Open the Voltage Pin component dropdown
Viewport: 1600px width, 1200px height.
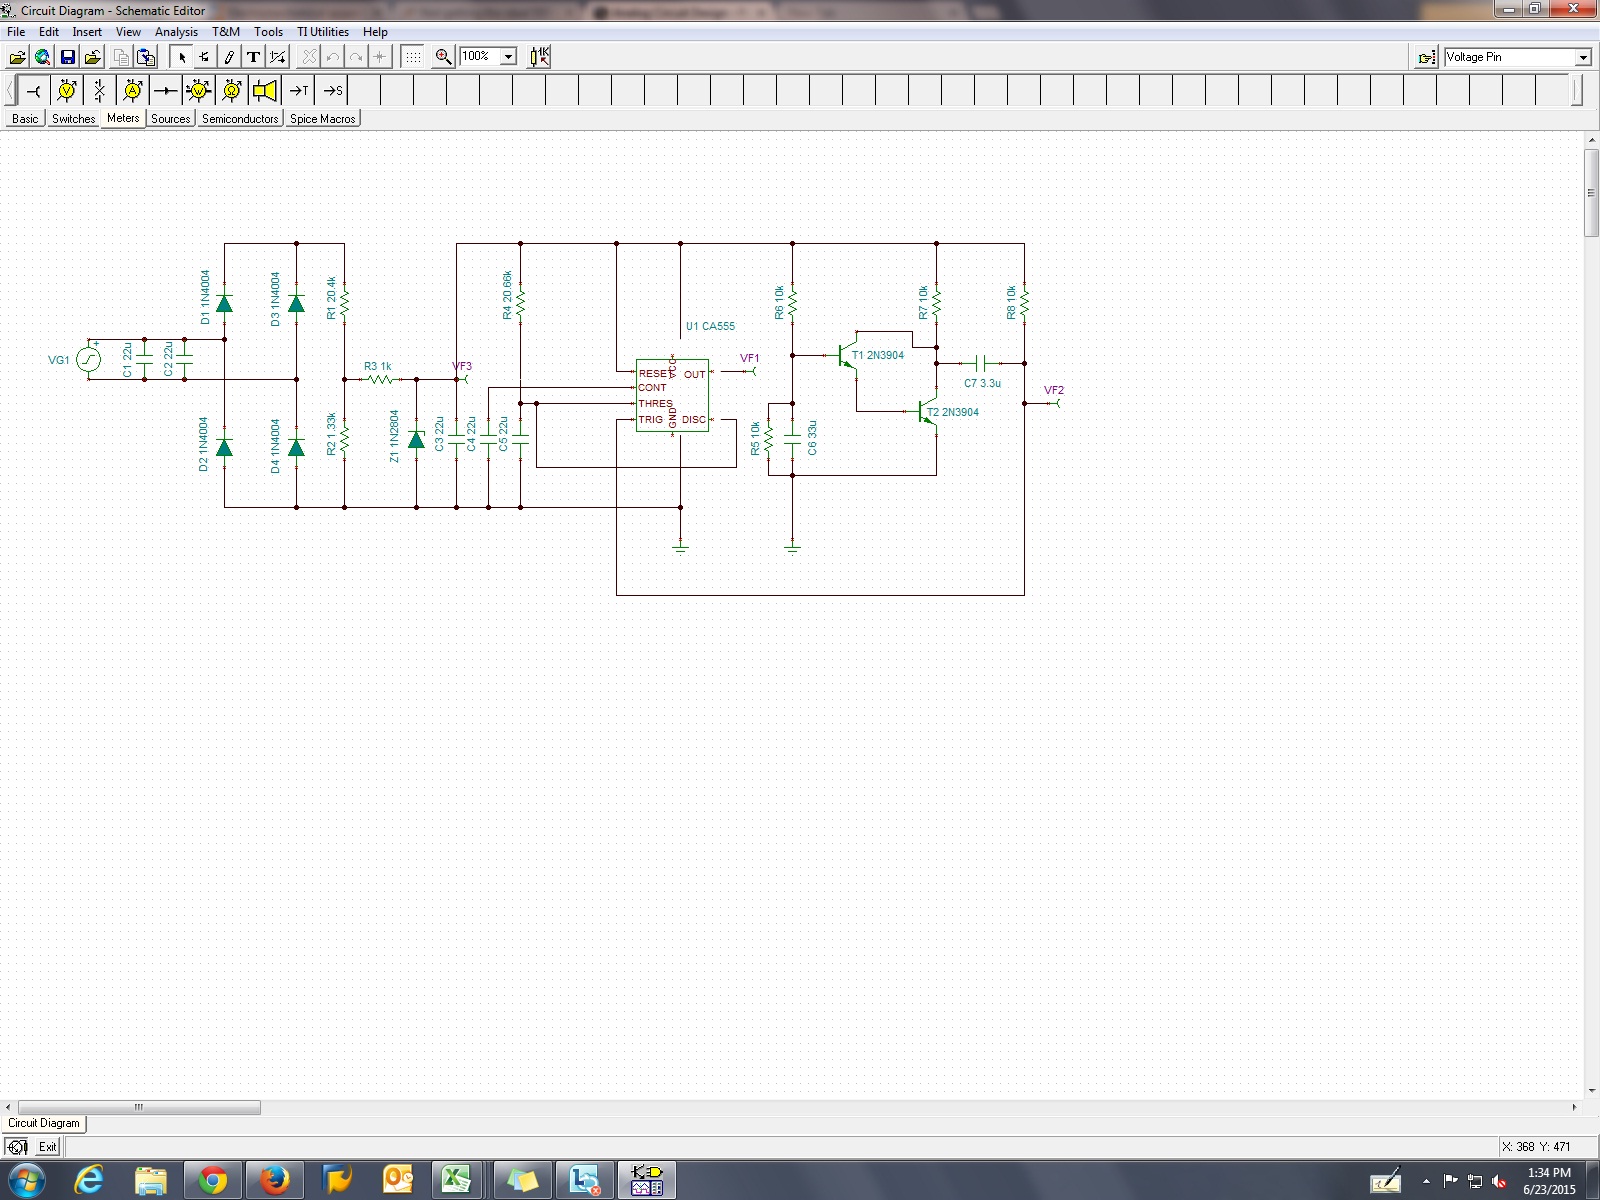point(1583,58)
